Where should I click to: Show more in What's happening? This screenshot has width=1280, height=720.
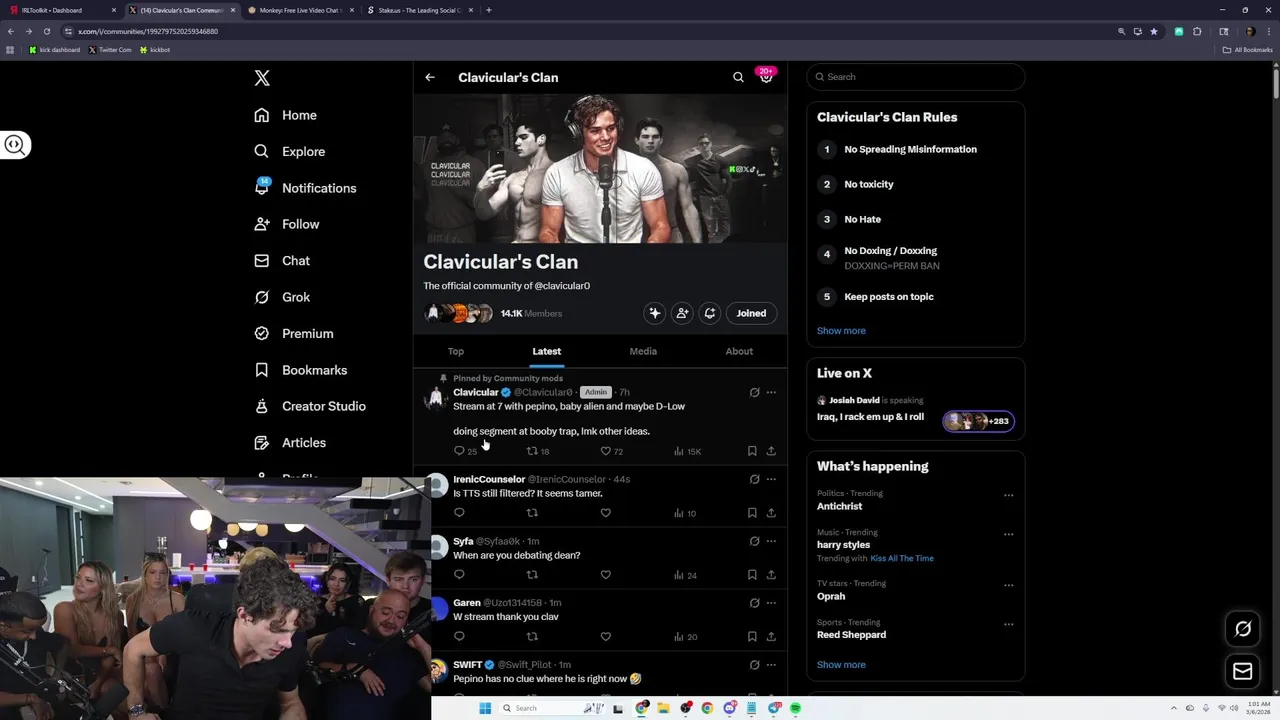(841, 665)
